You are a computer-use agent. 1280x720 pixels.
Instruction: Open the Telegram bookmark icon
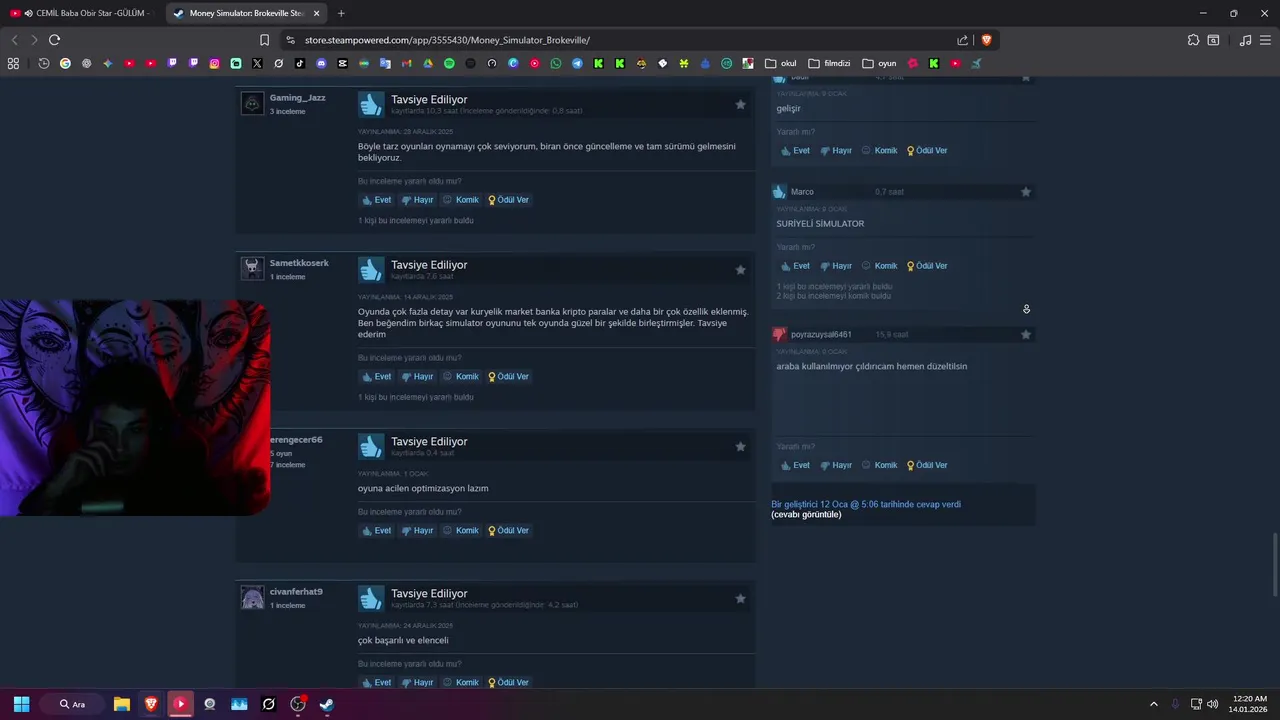tap(577, 63)
